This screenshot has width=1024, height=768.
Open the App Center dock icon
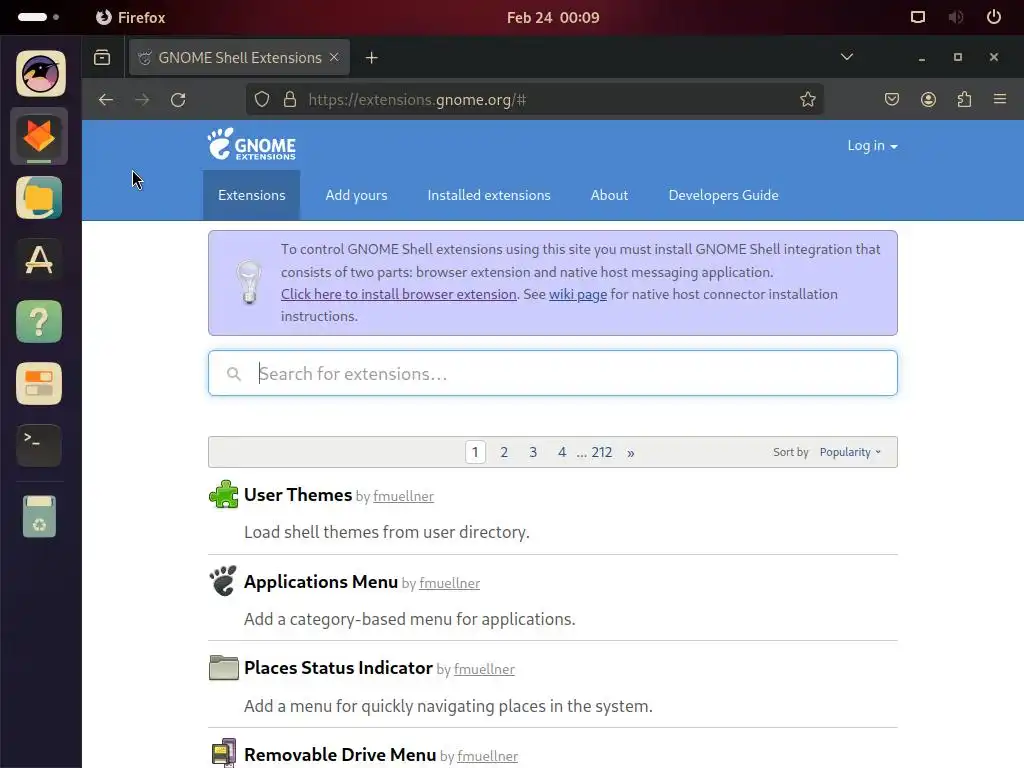(x=39, y=260)
